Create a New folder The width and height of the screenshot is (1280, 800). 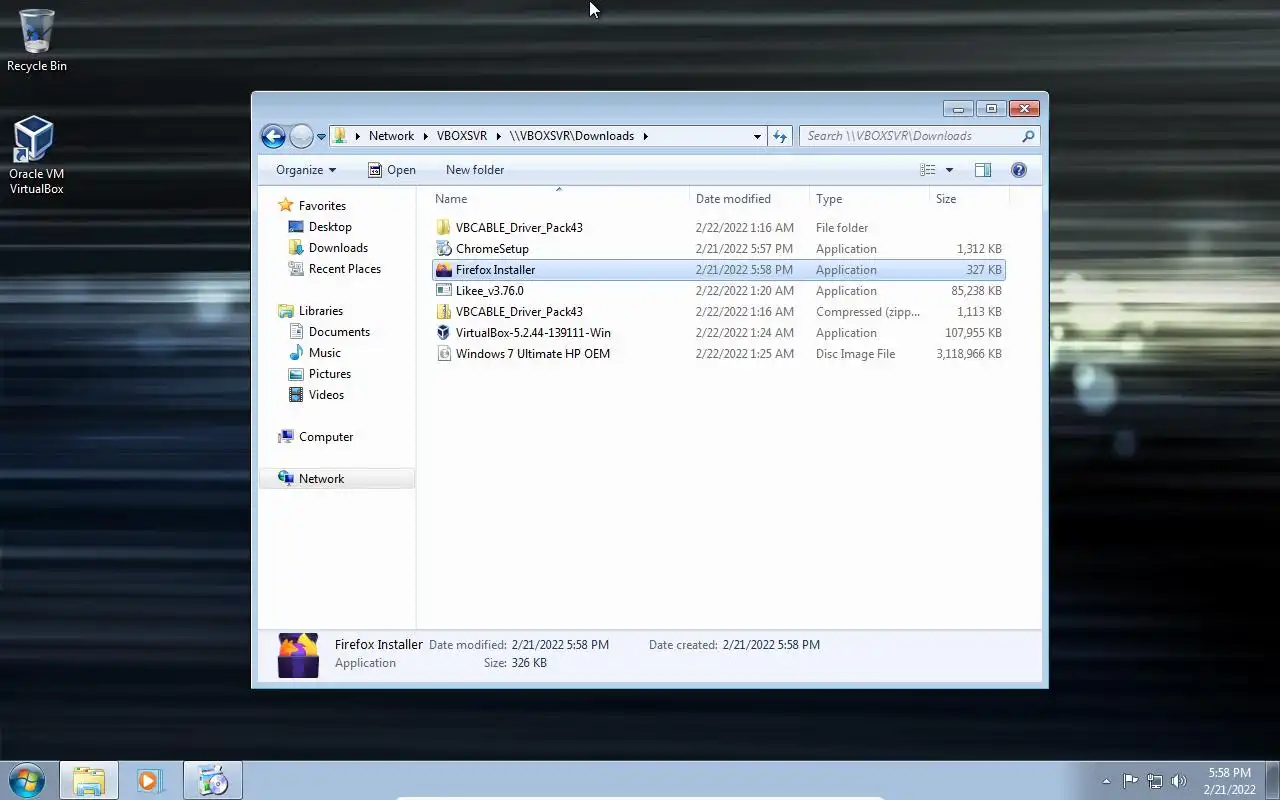(475, 170)
